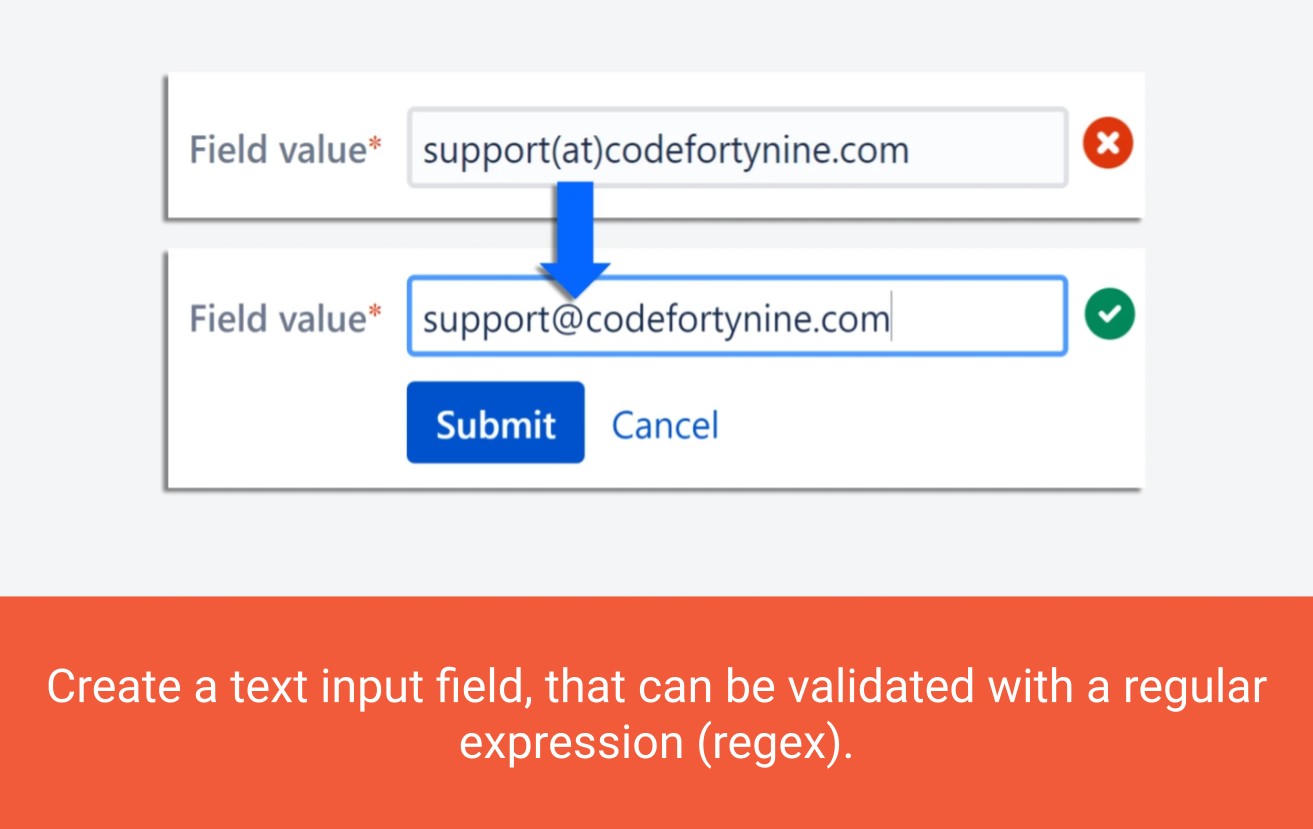The height and width of the screenshot is (829, 1313).
Task: Click the error indicator beside the invalid email
Action: point(1106,142)
